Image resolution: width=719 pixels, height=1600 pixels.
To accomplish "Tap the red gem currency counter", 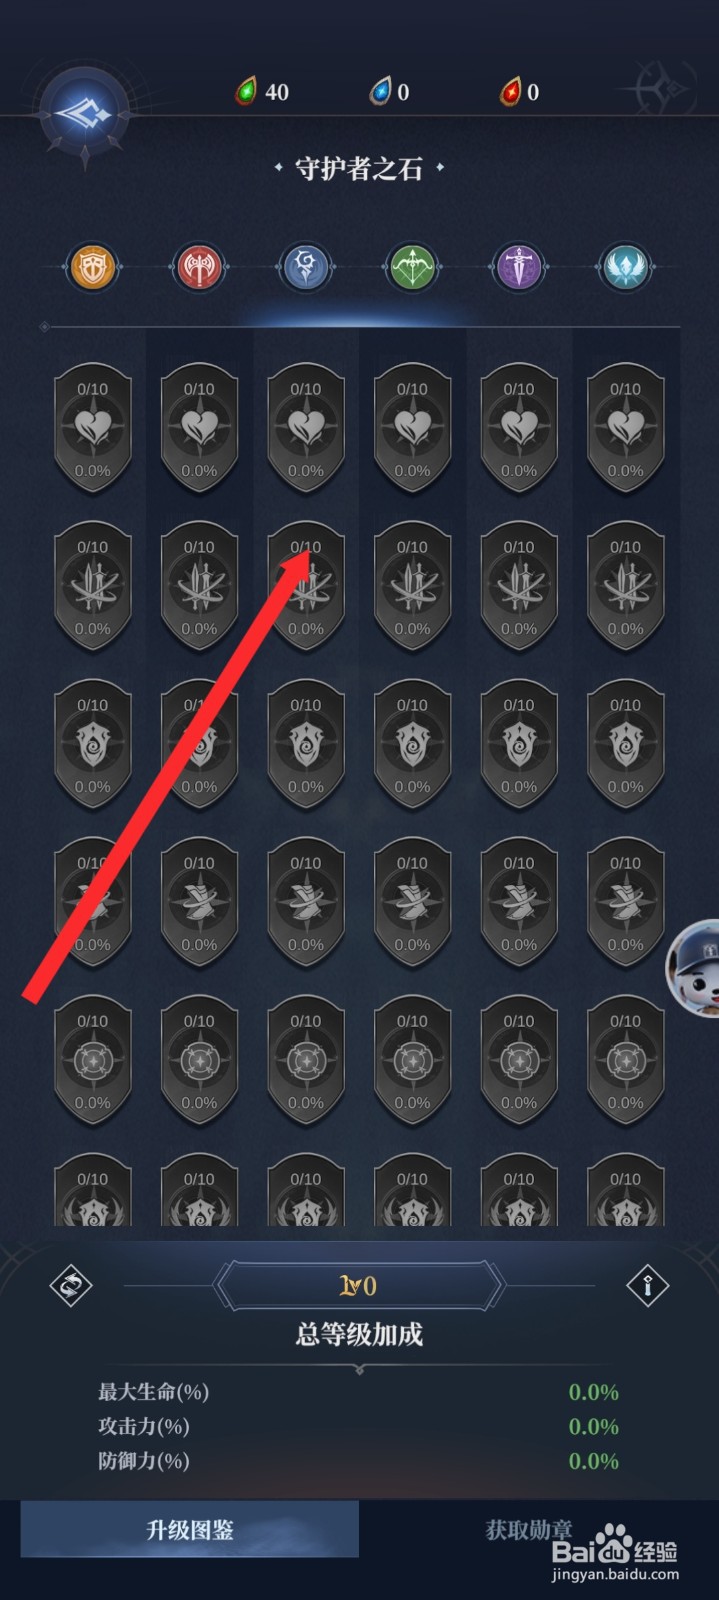I will [519, 92].
